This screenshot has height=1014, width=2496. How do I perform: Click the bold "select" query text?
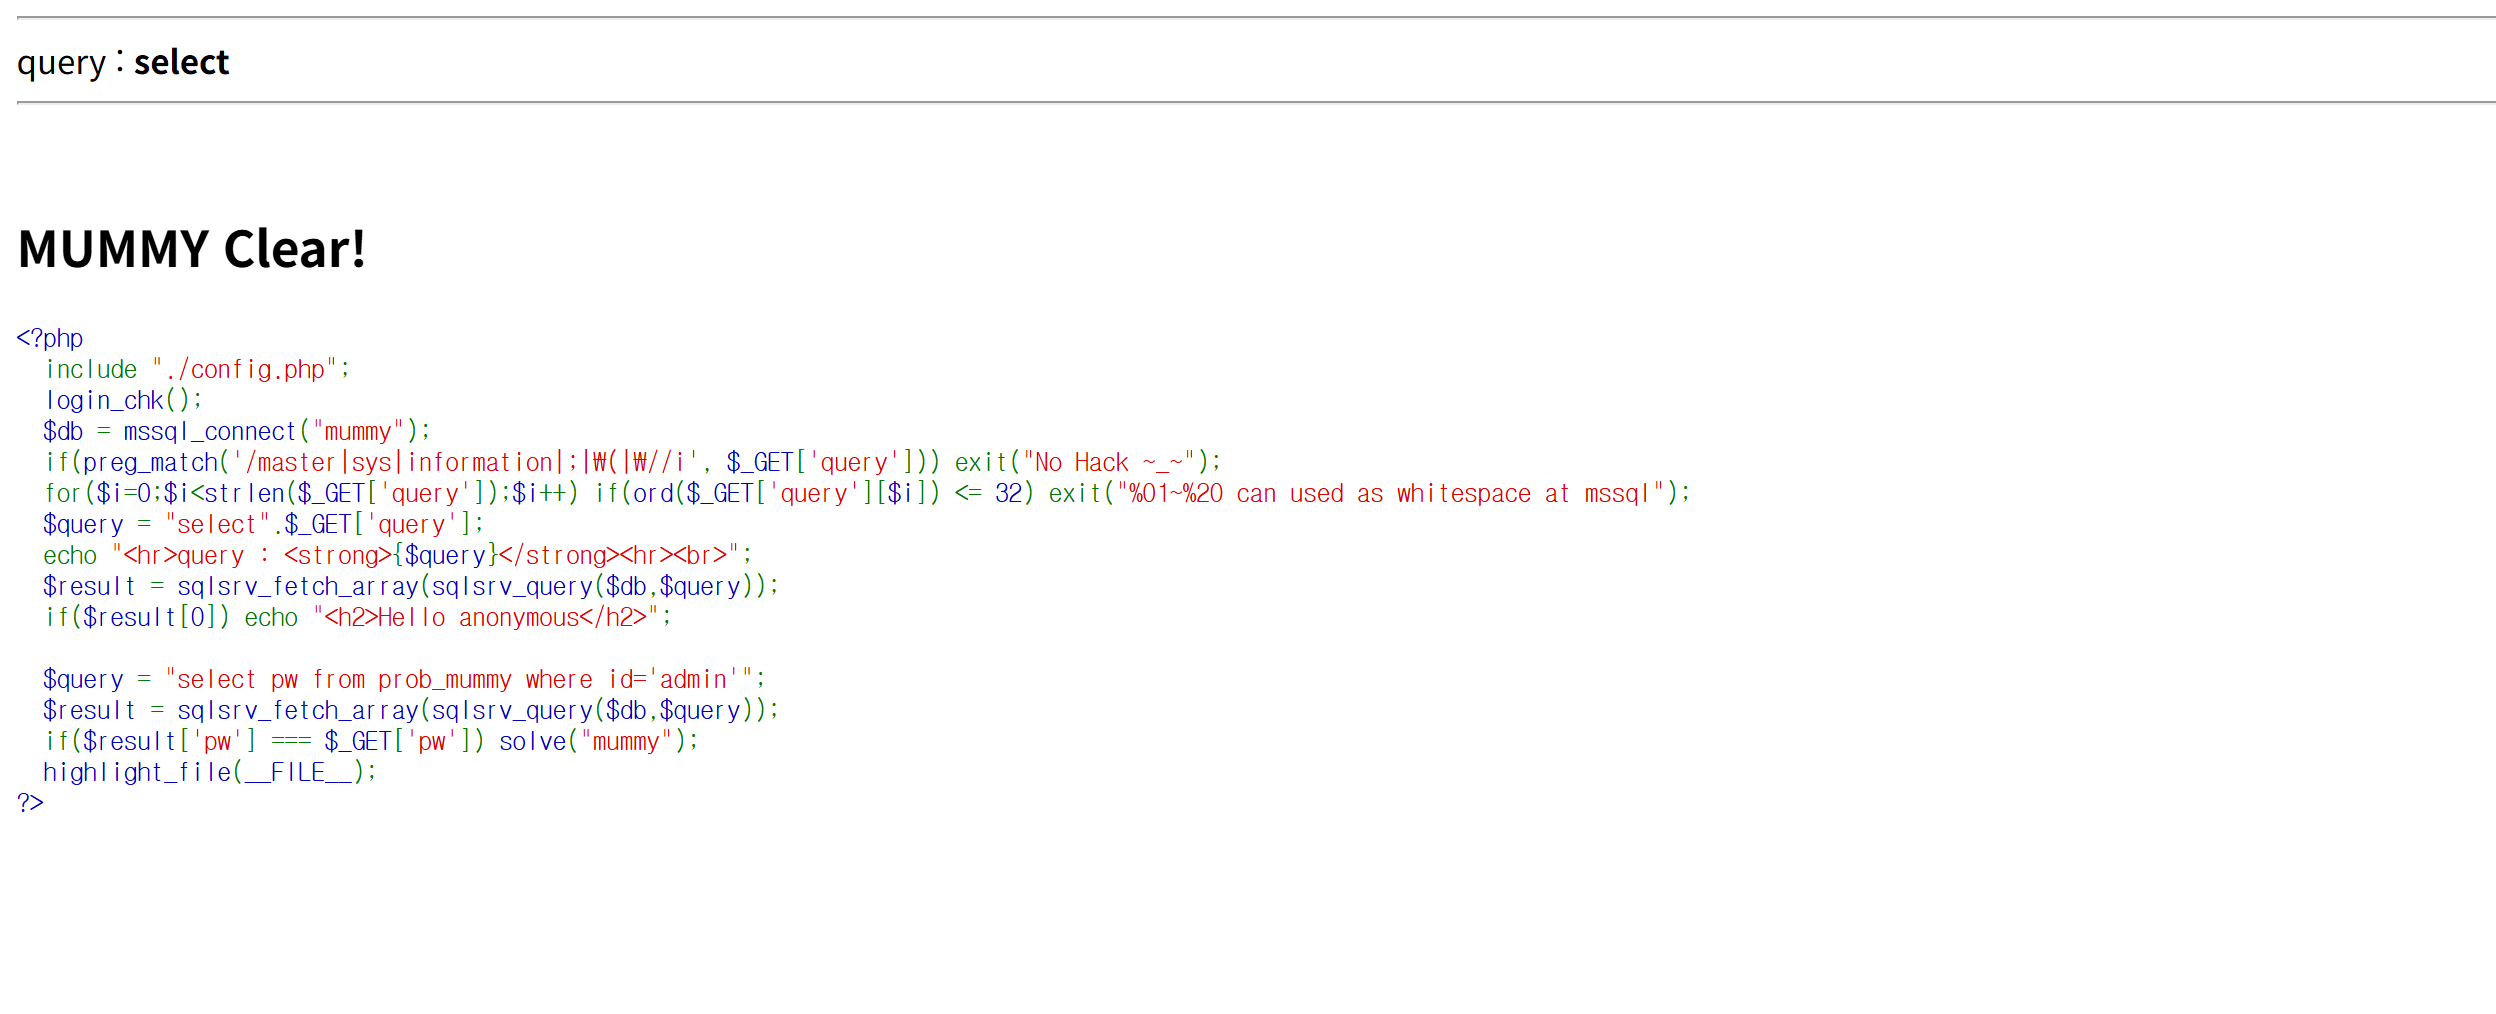[181, 62]
